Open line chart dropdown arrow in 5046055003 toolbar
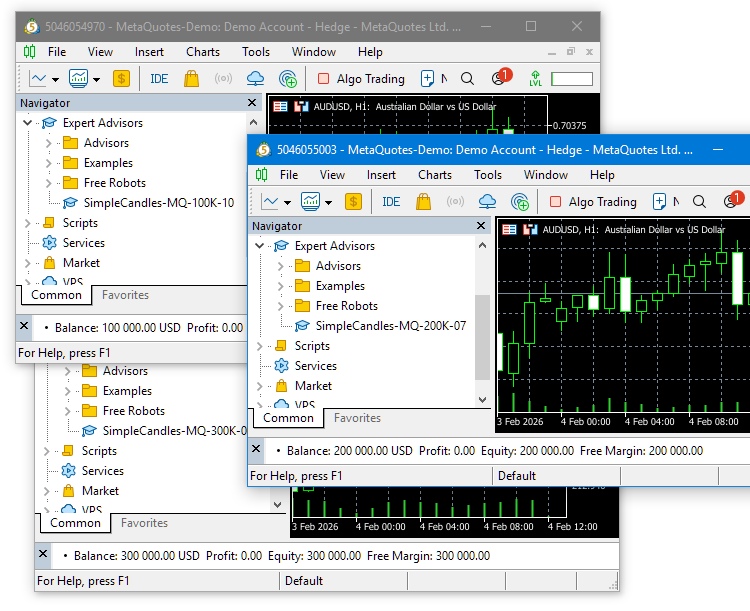The width and height of the screenshot is (750, 611). pyautogui.click(x=287, y=202)
